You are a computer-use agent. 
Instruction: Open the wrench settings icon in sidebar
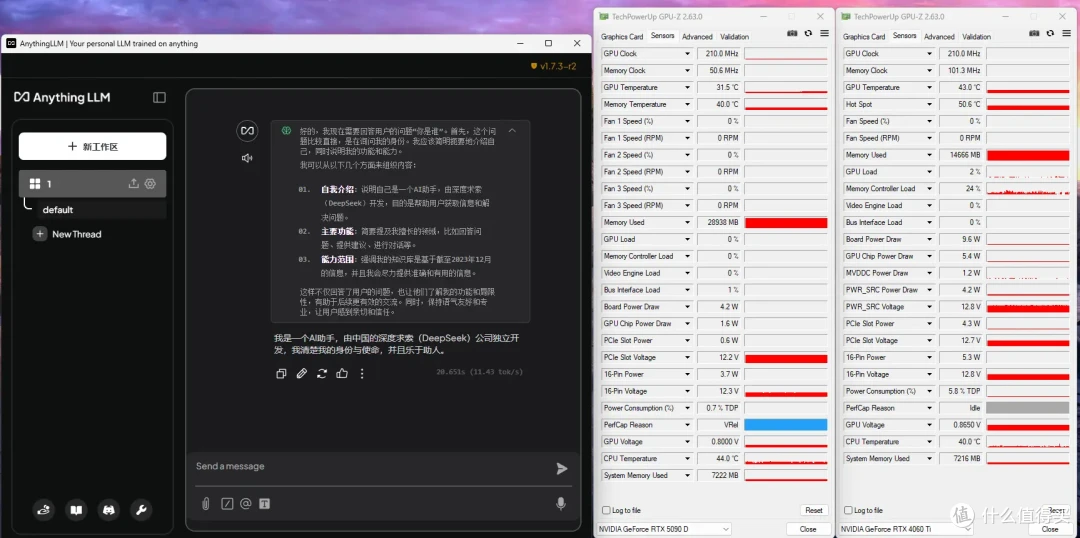pos(141,510)
